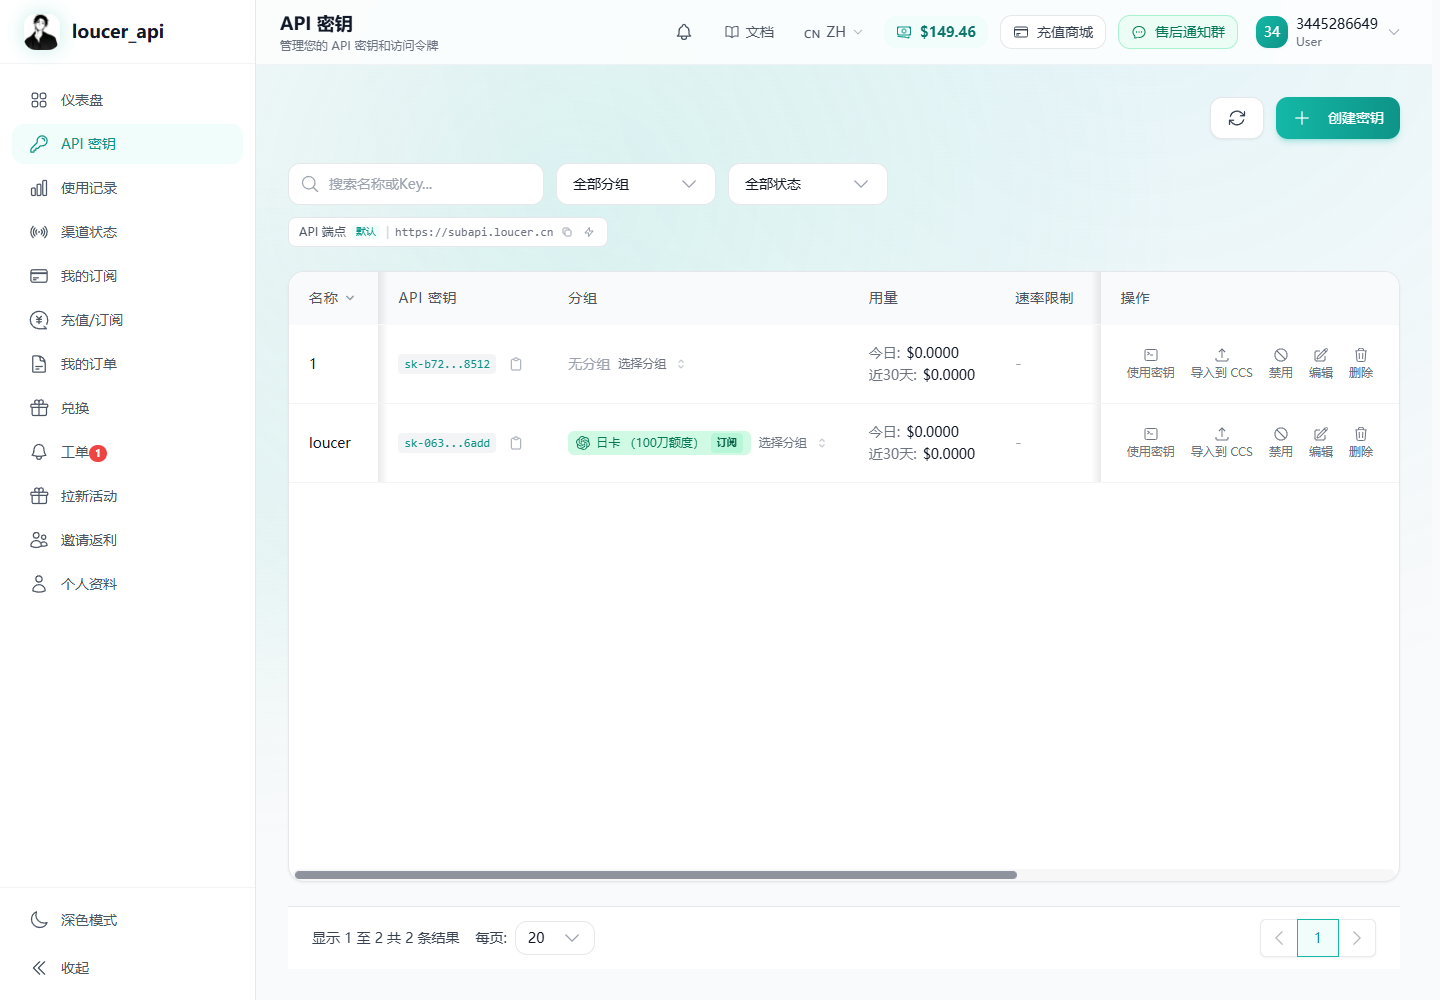Click https://subapi.loucer.cn endpoint text

(474, 232)
